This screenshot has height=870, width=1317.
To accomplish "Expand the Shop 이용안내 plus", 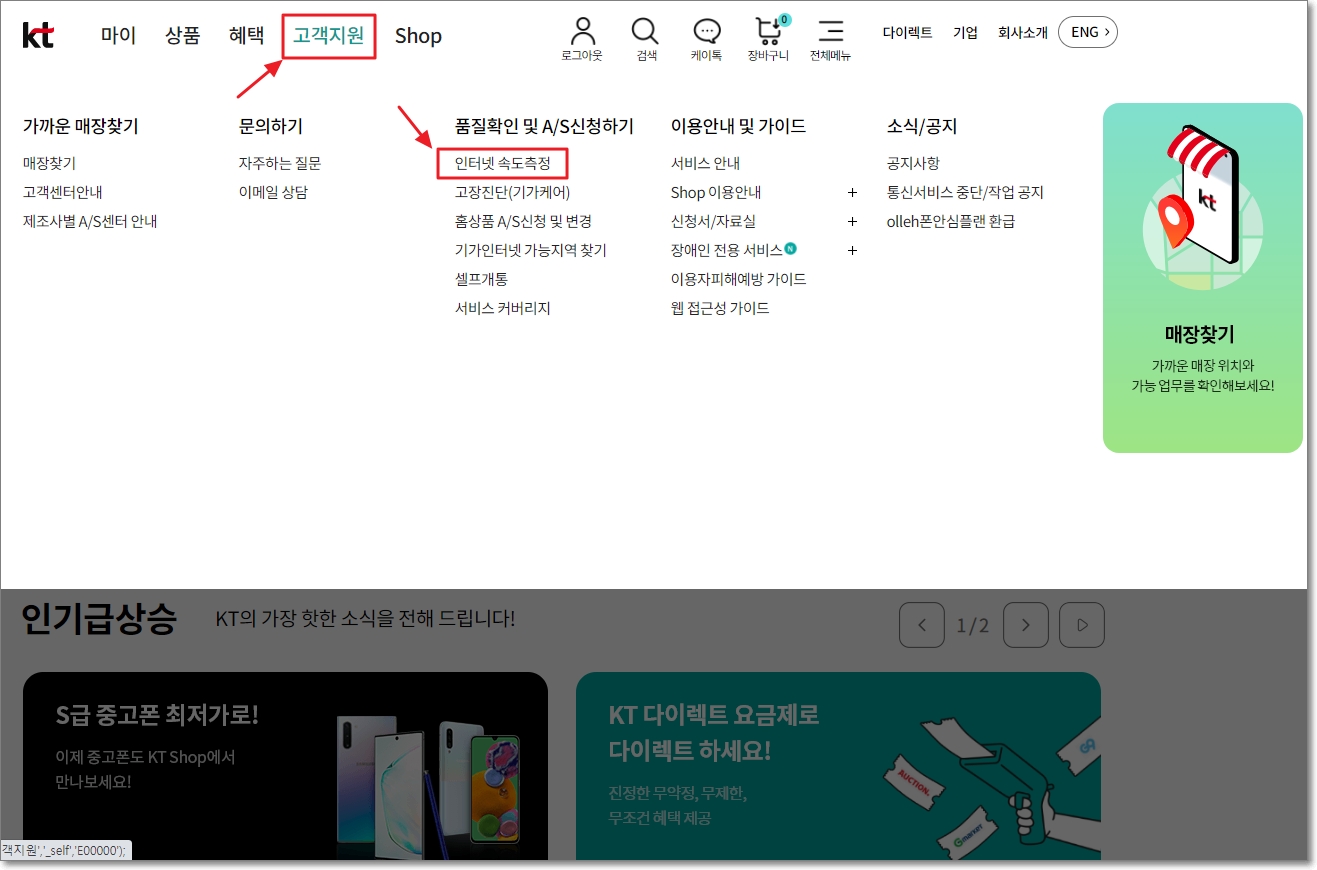I will point(852,192).
